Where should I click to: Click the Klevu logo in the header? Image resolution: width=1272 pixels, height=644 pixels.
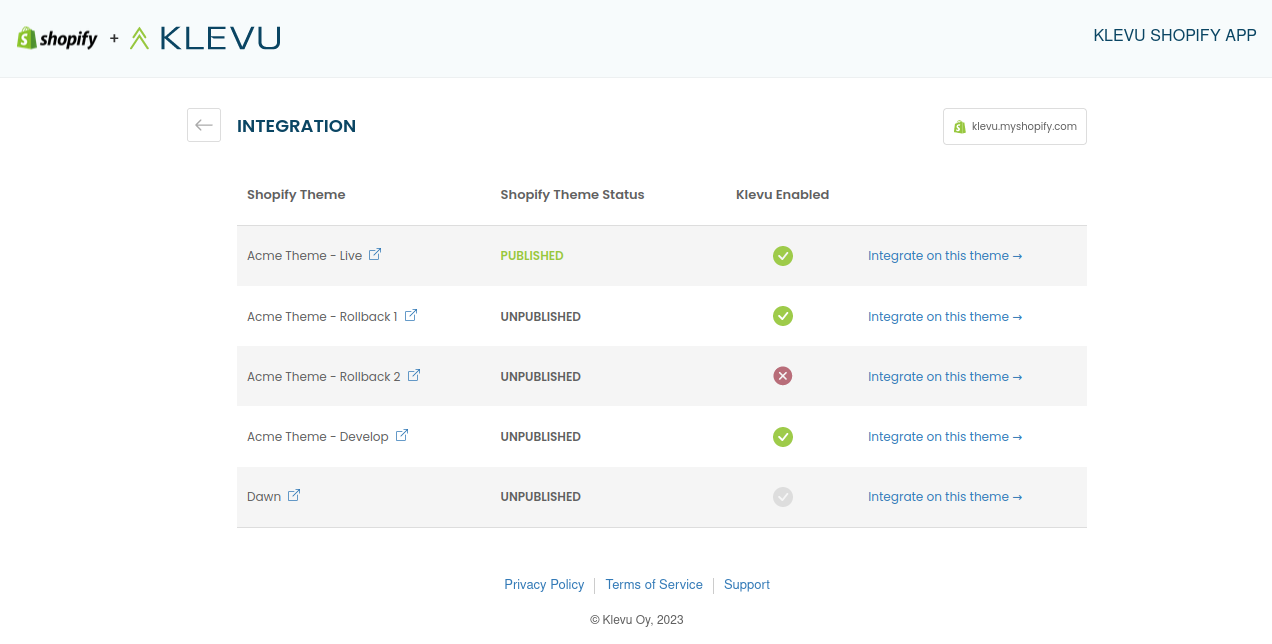(x=205, y=38)
